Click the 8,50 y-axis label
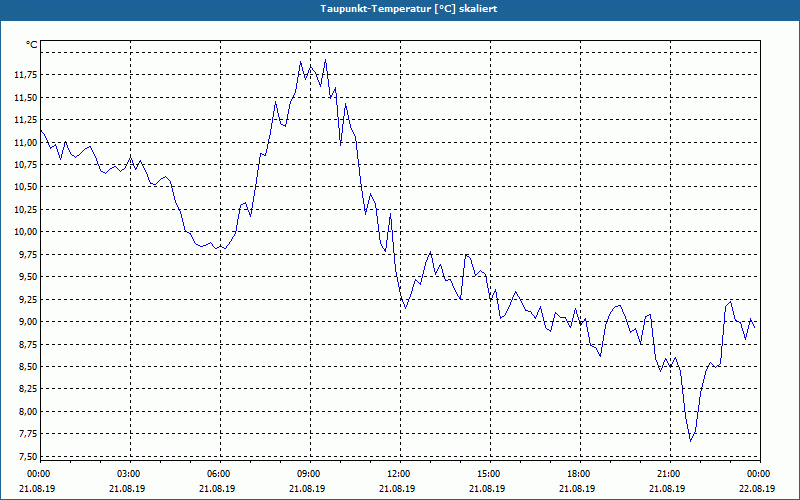 coord(28,366)
